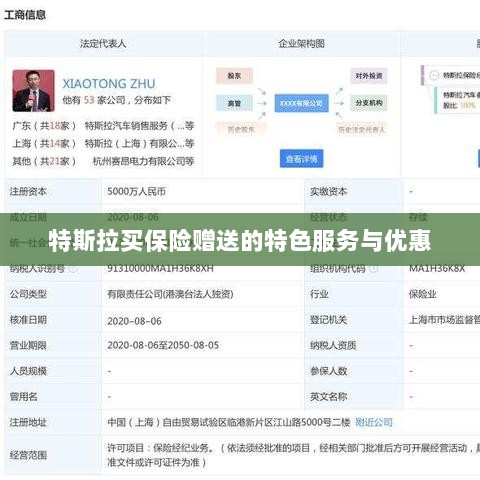The image size is (480, 480).
Task: Click the tax ID 91310000MA1H36K8XH
Action: pyautogui.click(x=160, y=268)
